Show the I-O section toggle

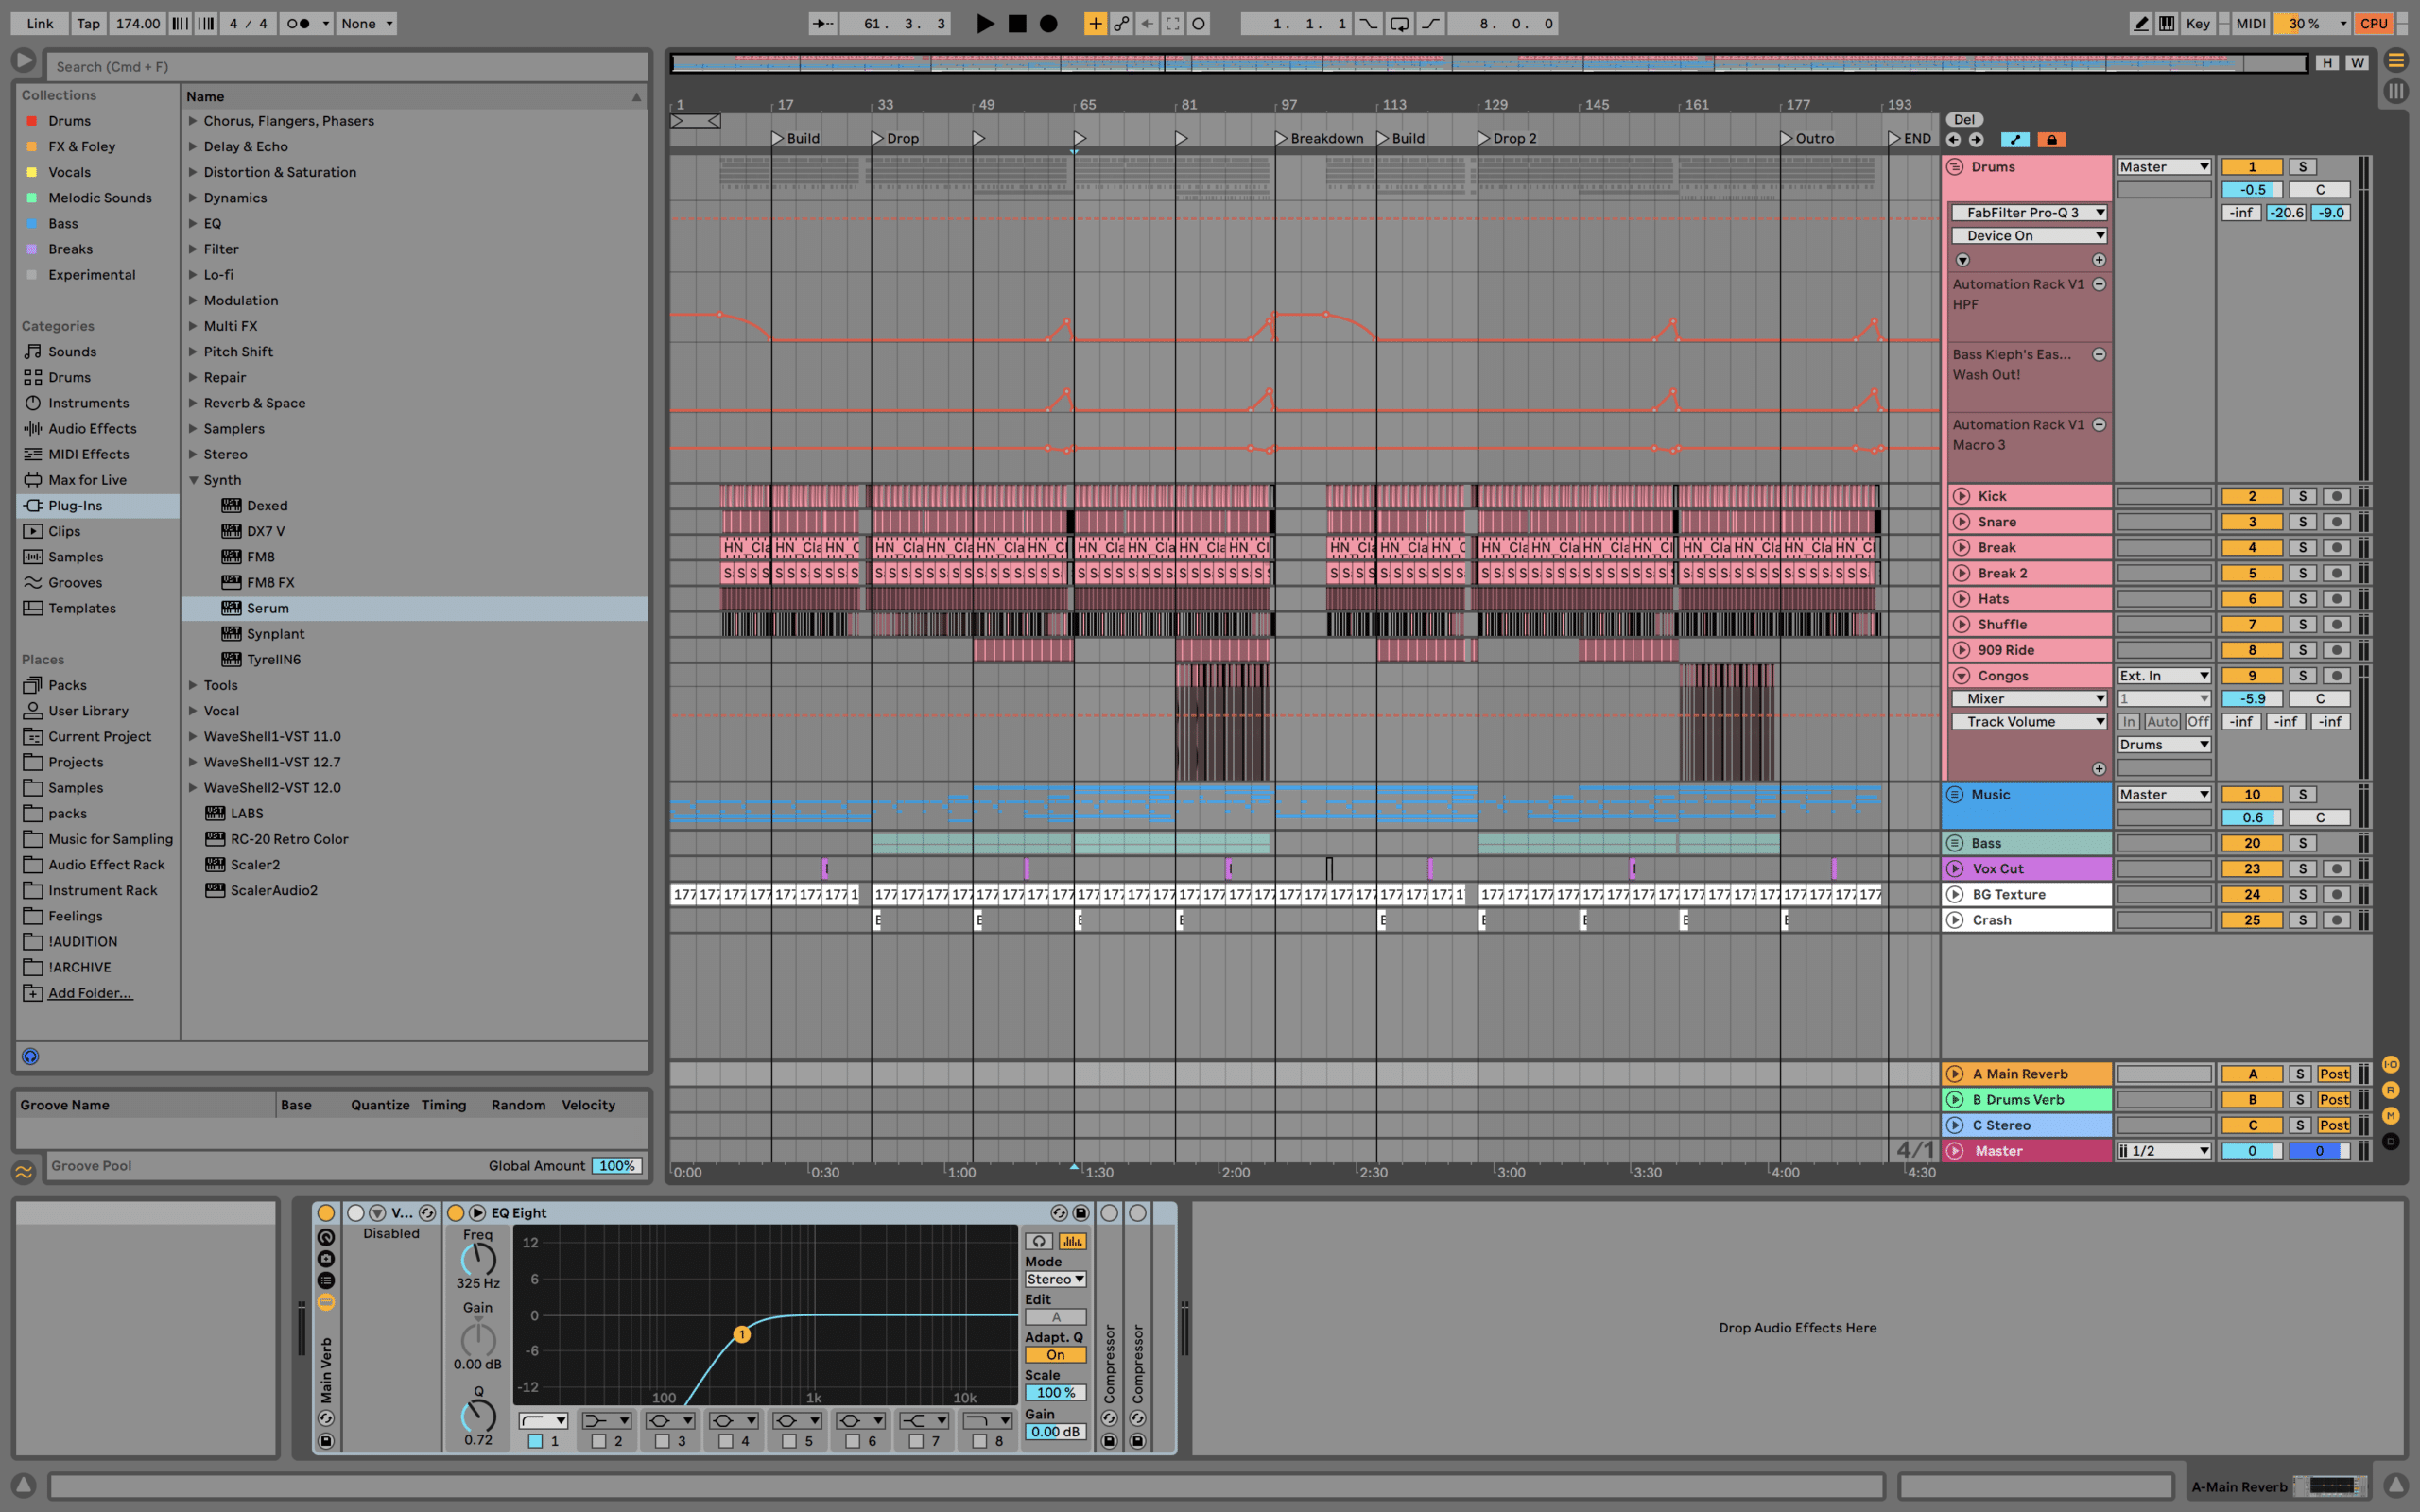[x=2391, y=1065]
